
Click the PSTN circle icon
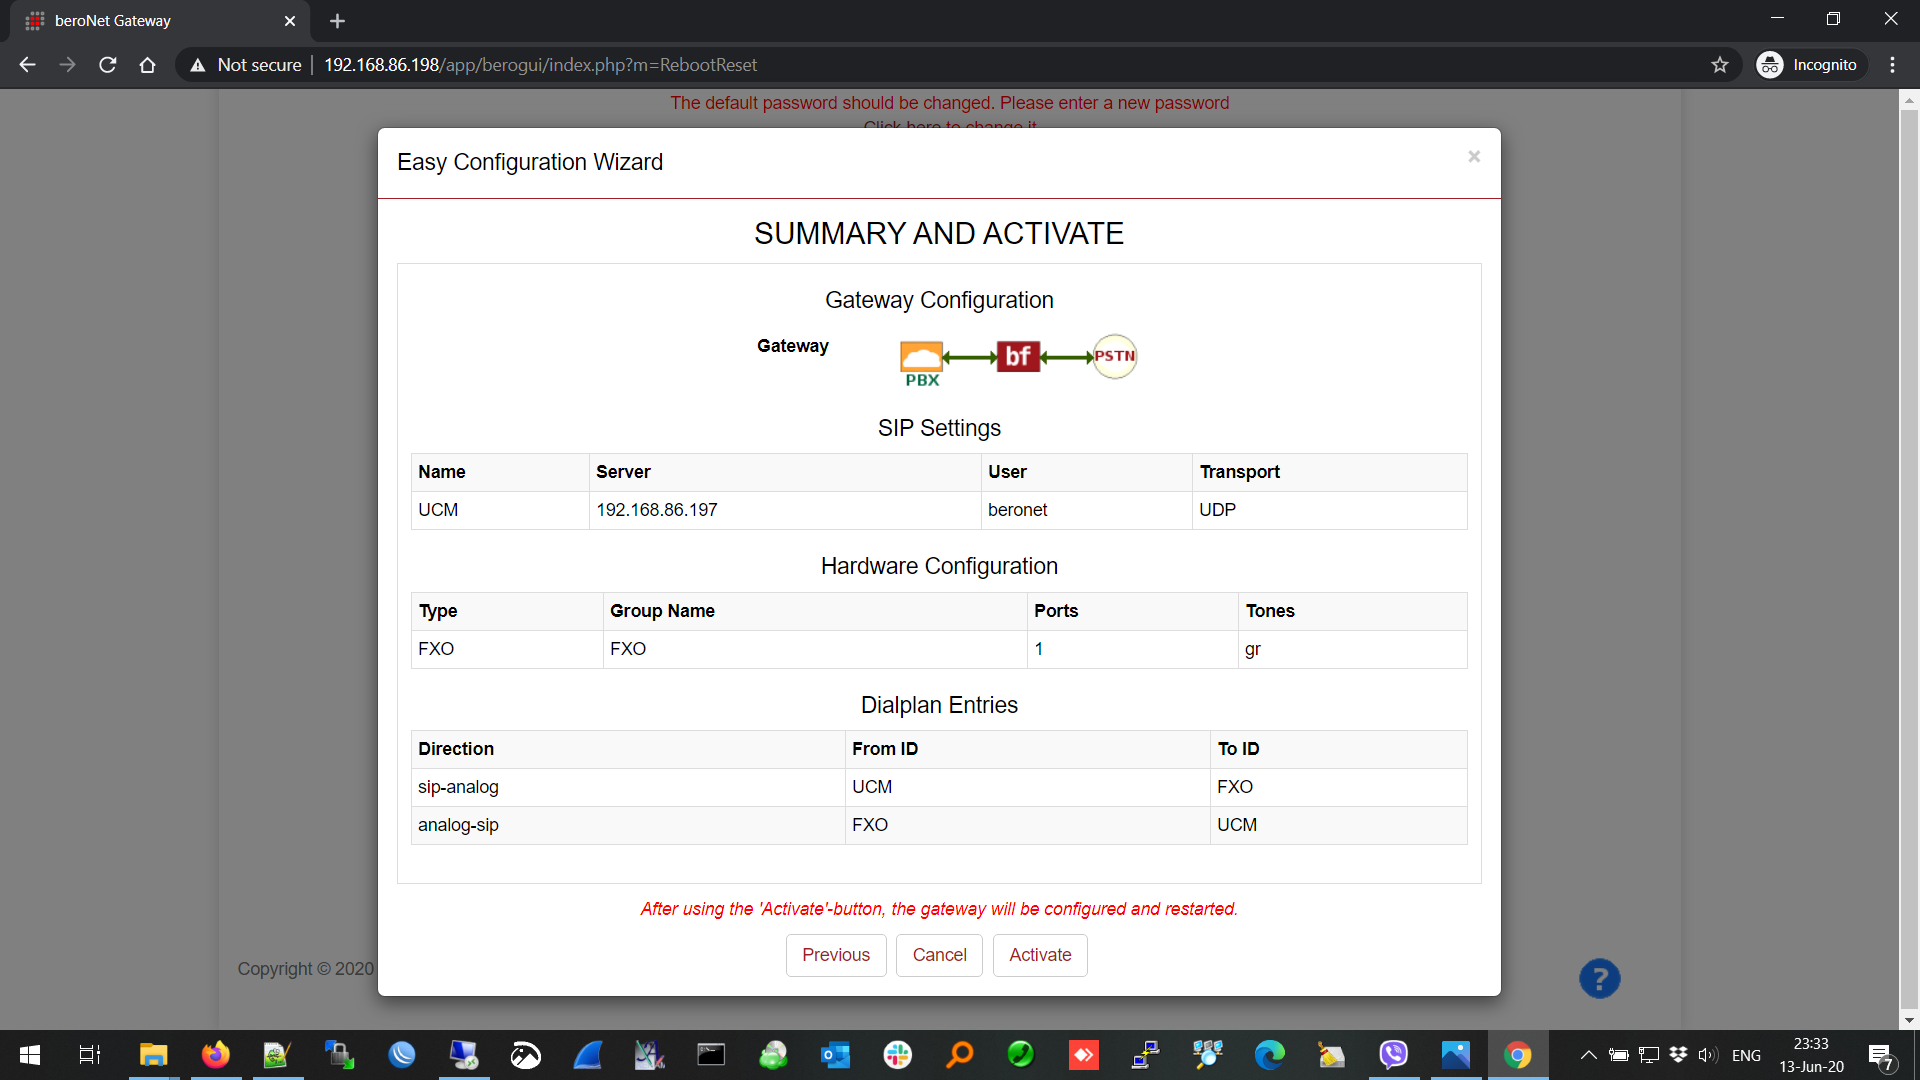tap(1114, 356)
